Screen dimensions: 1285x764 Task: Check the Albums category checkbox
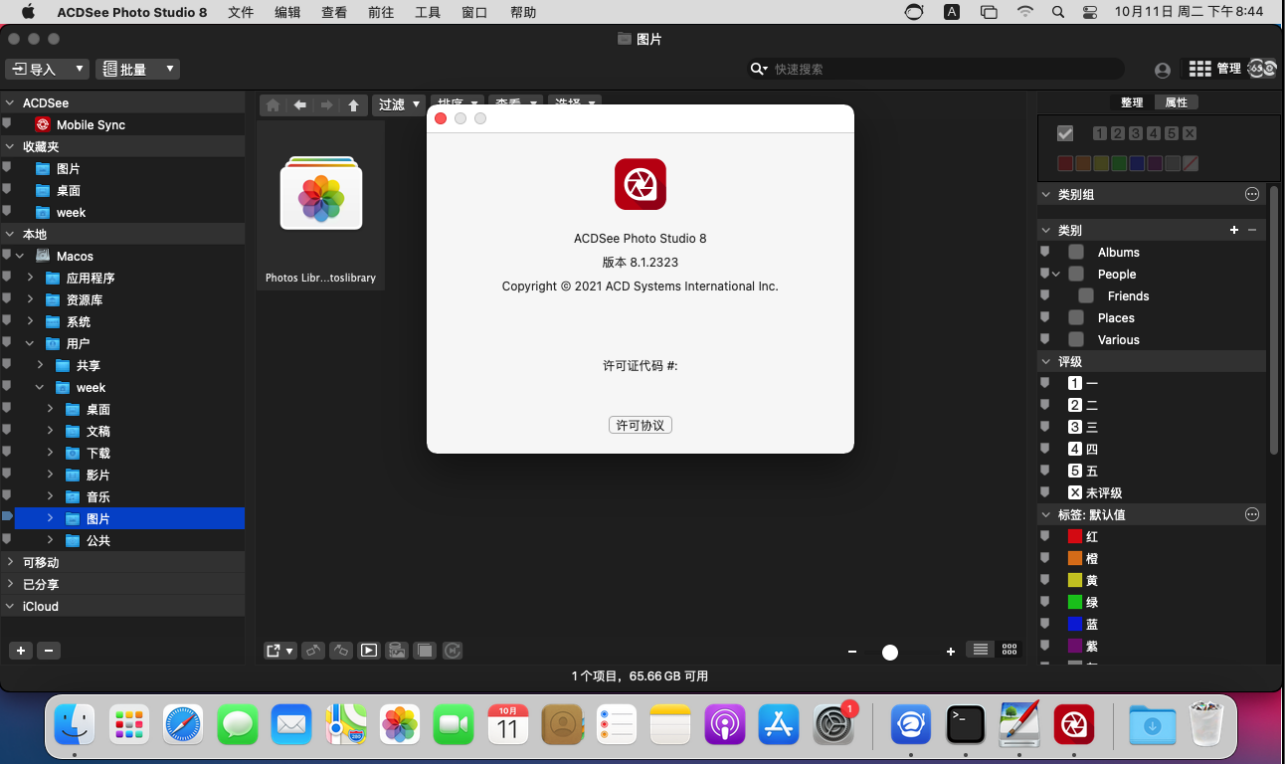(x=1076, y=252)
